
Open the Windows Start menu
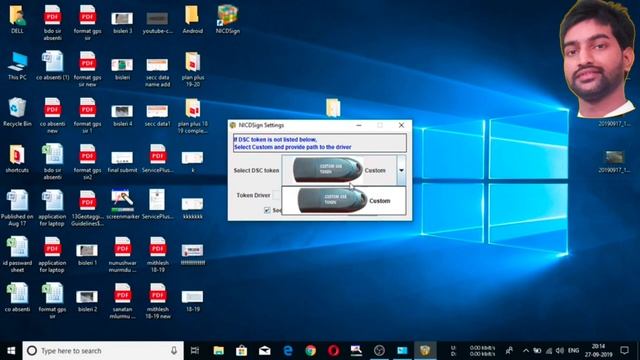(x=11, y=351)
